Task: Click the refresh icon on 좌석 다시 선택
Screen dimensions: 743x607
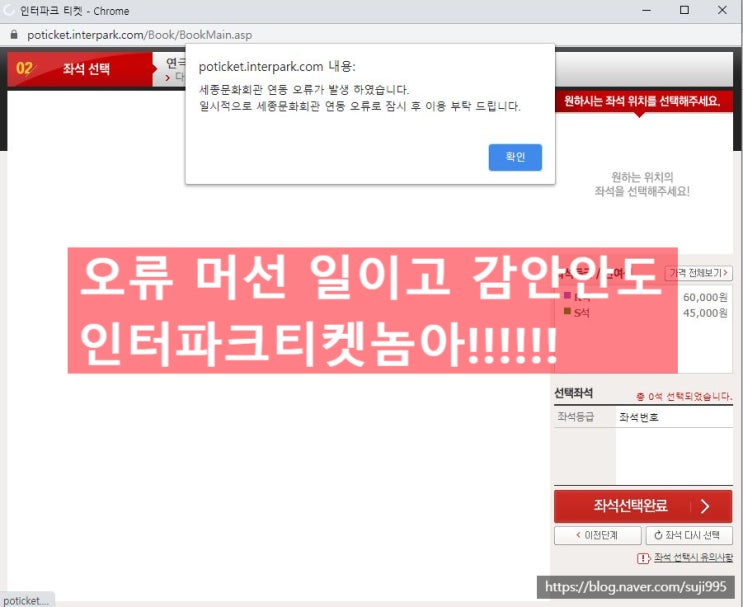Action: (658, 535)
